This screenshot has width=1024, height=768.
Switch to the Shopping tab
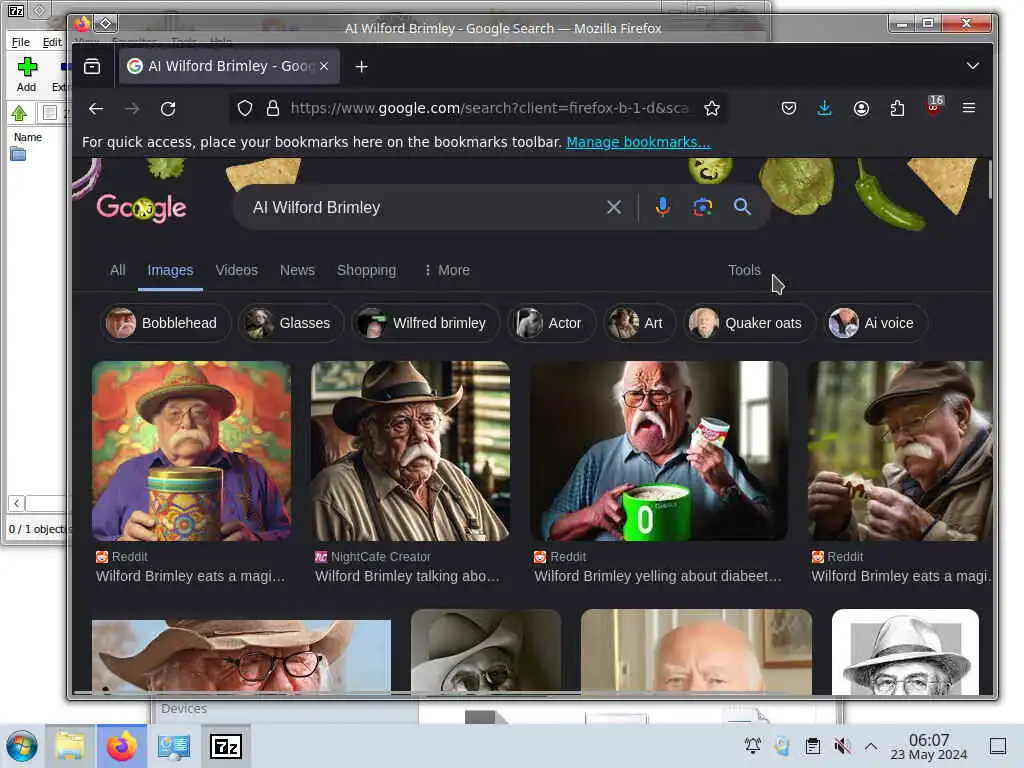[x=366, y=270]
